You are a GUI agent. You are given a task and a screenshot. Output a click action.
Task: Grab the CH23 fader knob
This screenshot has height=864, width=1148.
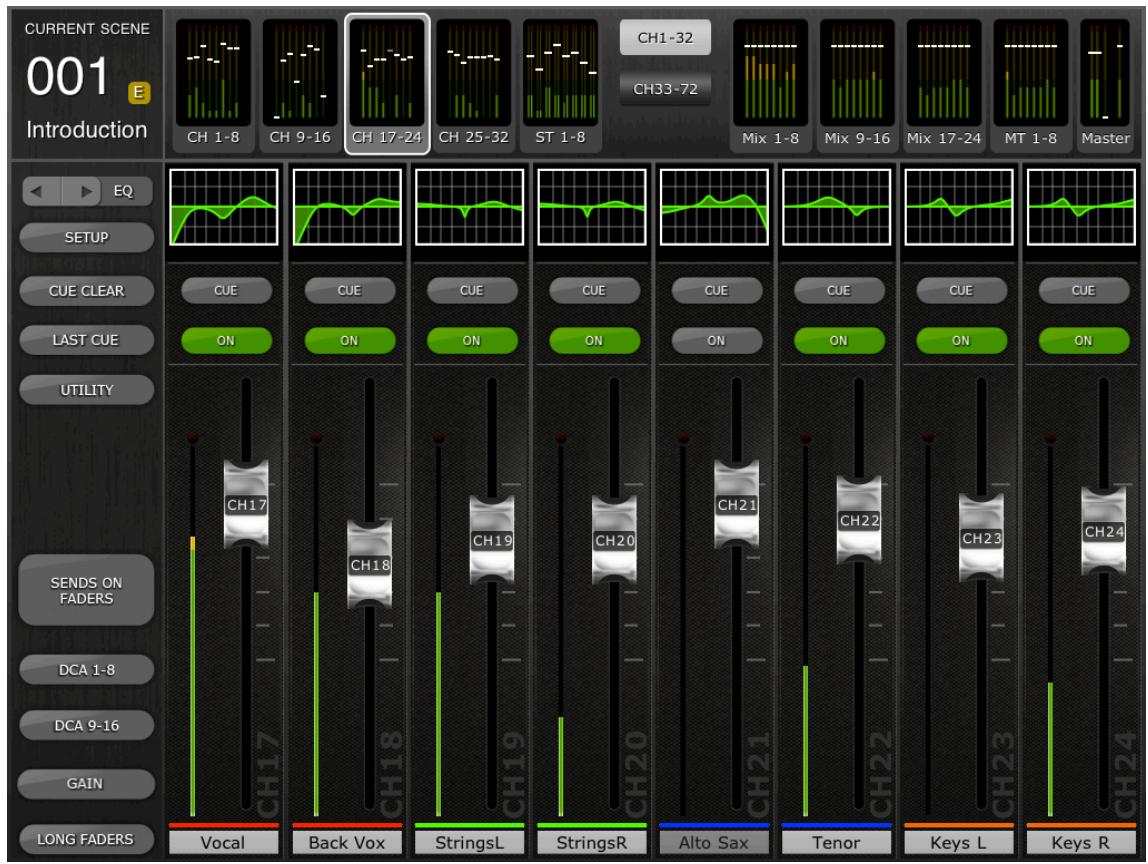point(981,538)
